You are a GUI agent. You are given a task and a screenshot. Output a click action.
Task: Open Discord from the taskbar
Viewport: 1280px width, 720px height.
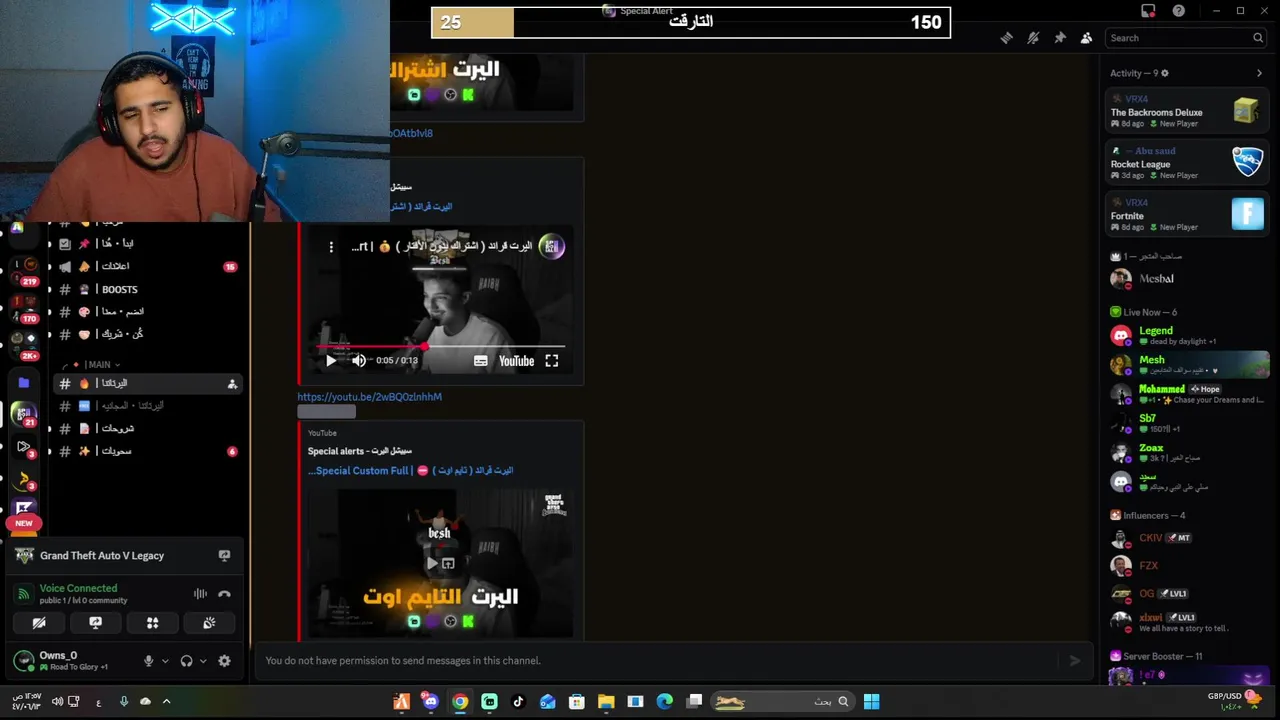click(431, 702)
